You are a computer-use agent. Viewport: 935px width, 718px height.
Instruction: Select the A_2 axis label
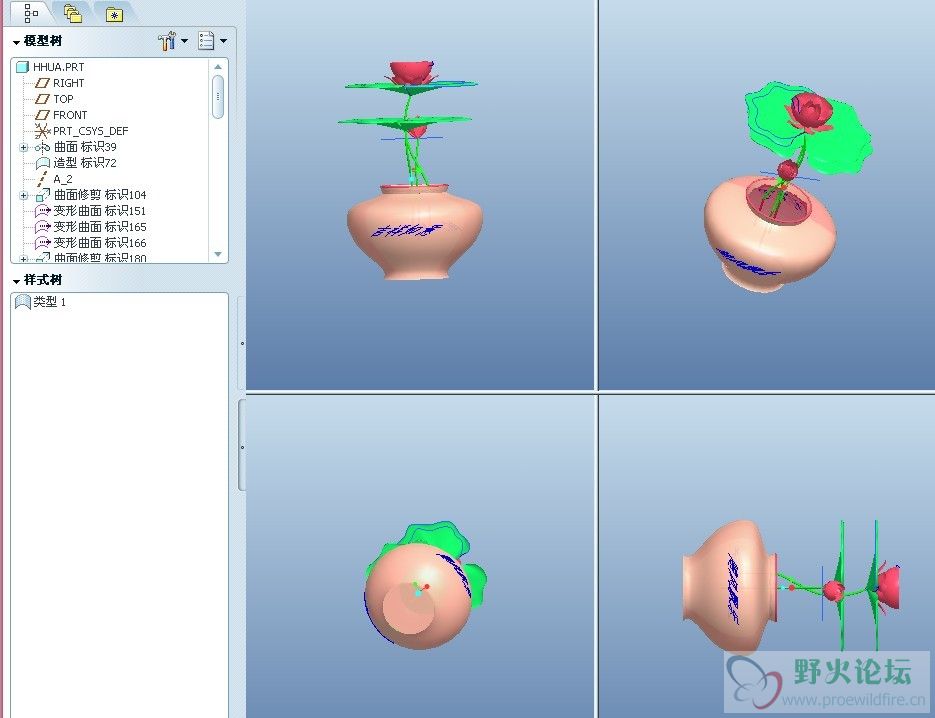pos(63,179)
